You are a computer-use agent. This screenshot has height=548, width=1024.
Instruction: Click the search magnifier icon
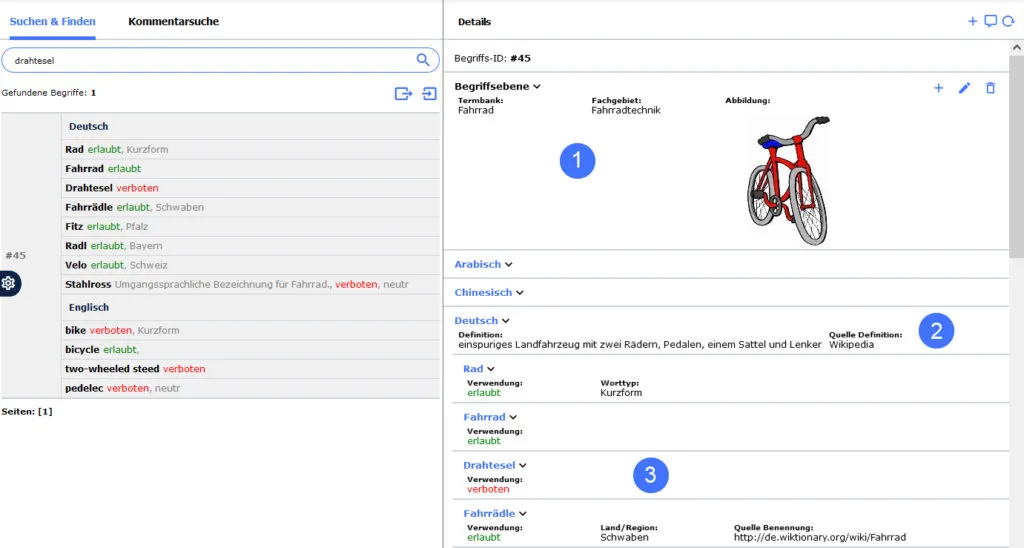coord(423,60)
